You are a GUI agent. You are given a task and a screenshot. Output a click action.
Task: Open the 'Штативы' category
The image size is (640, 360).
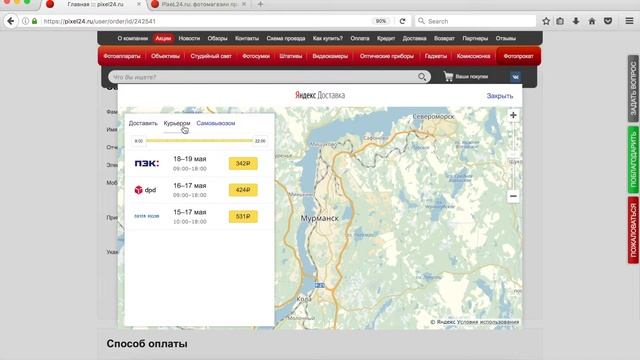point(291,56)
